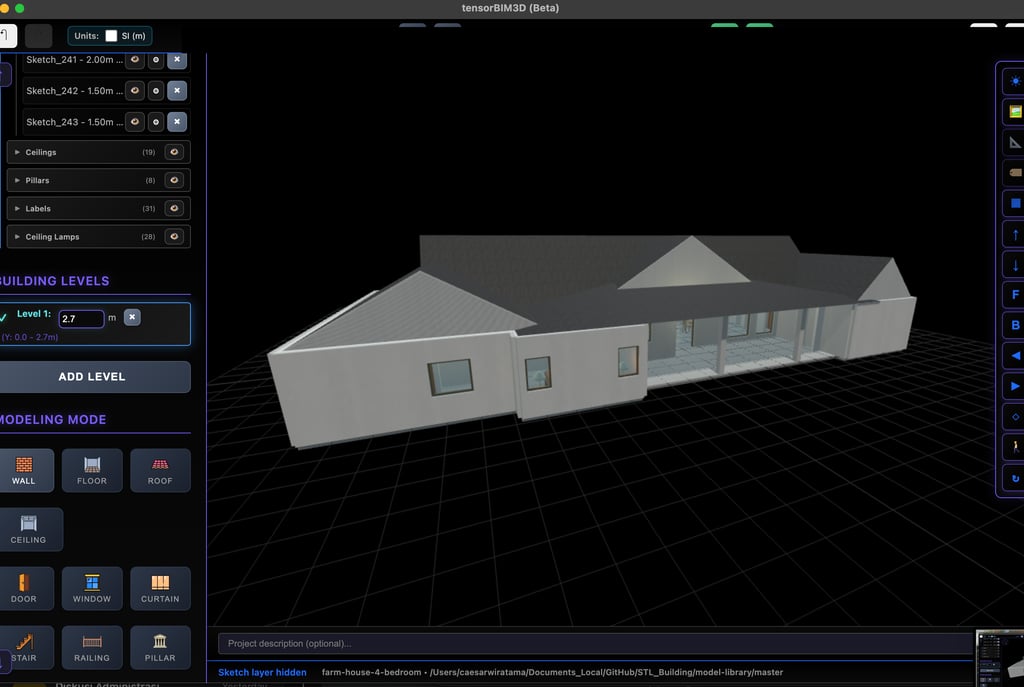Image resolution: width=1024 pixels, height=687 pixels.
Task: Click the landscape picture icon in right toolbar
Action: 1014,112
